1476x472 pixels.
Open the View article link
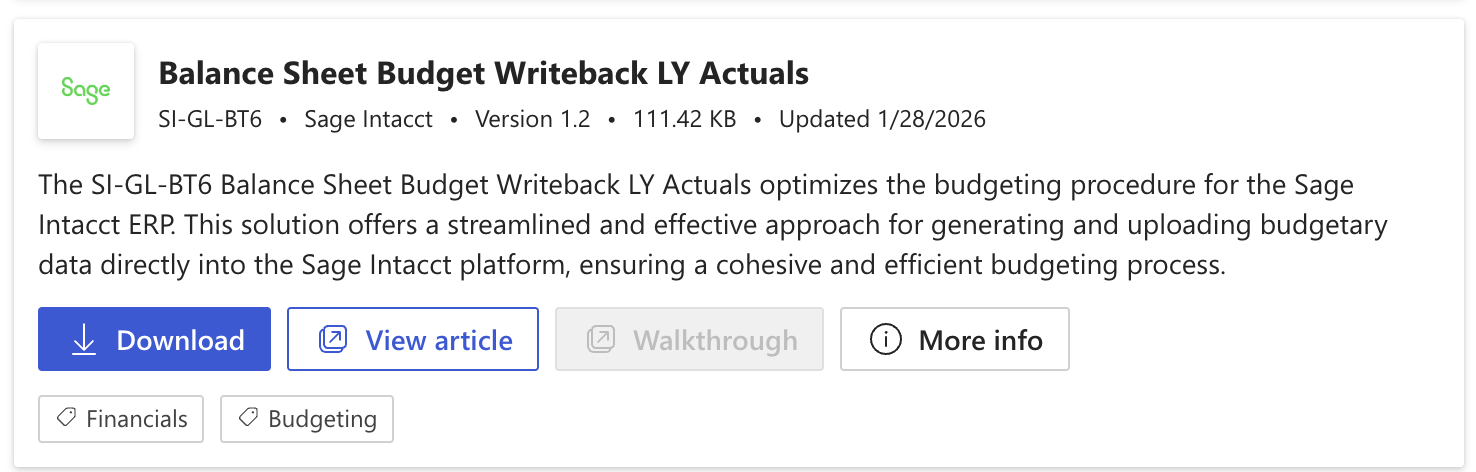tap(413, 340)
